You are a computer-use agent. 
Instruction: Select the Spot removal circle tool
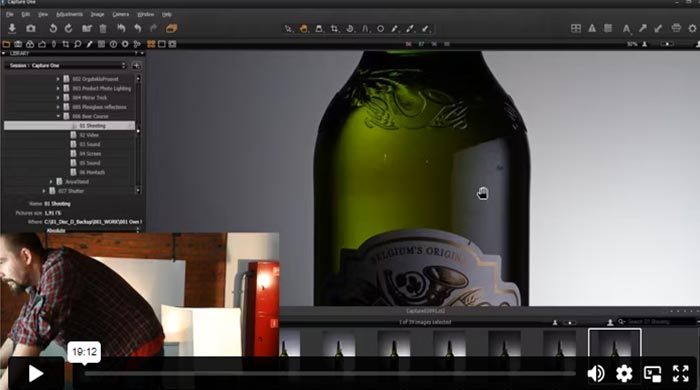(x=380, y=29)
